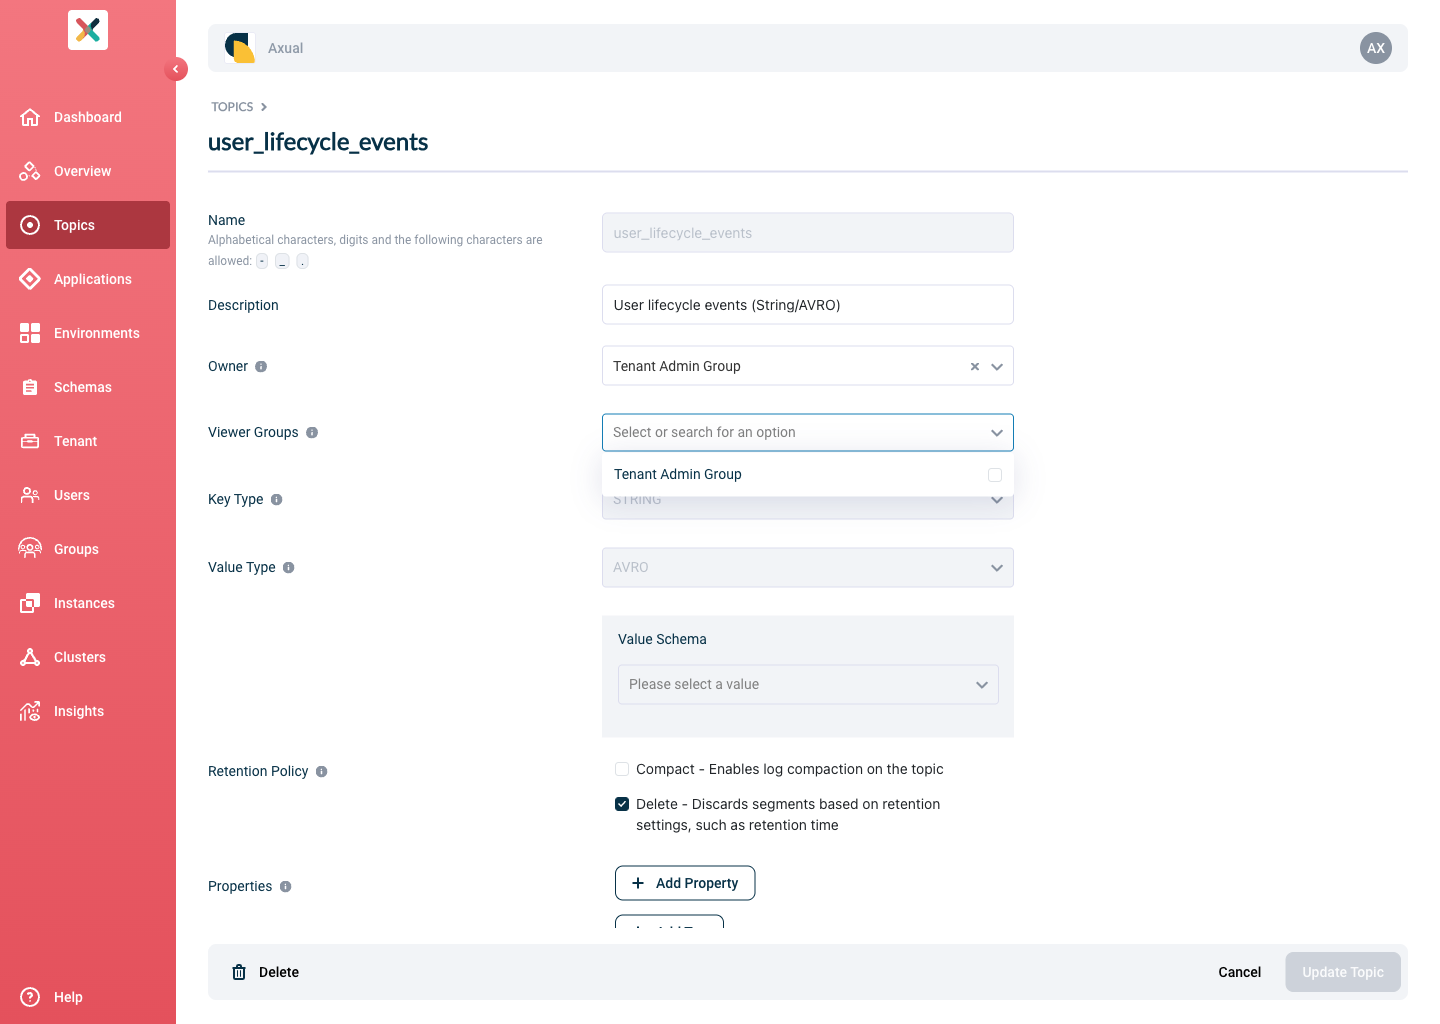Click the Dashboard home icon
This screenshot has height=1024, width=1440.
30,117
